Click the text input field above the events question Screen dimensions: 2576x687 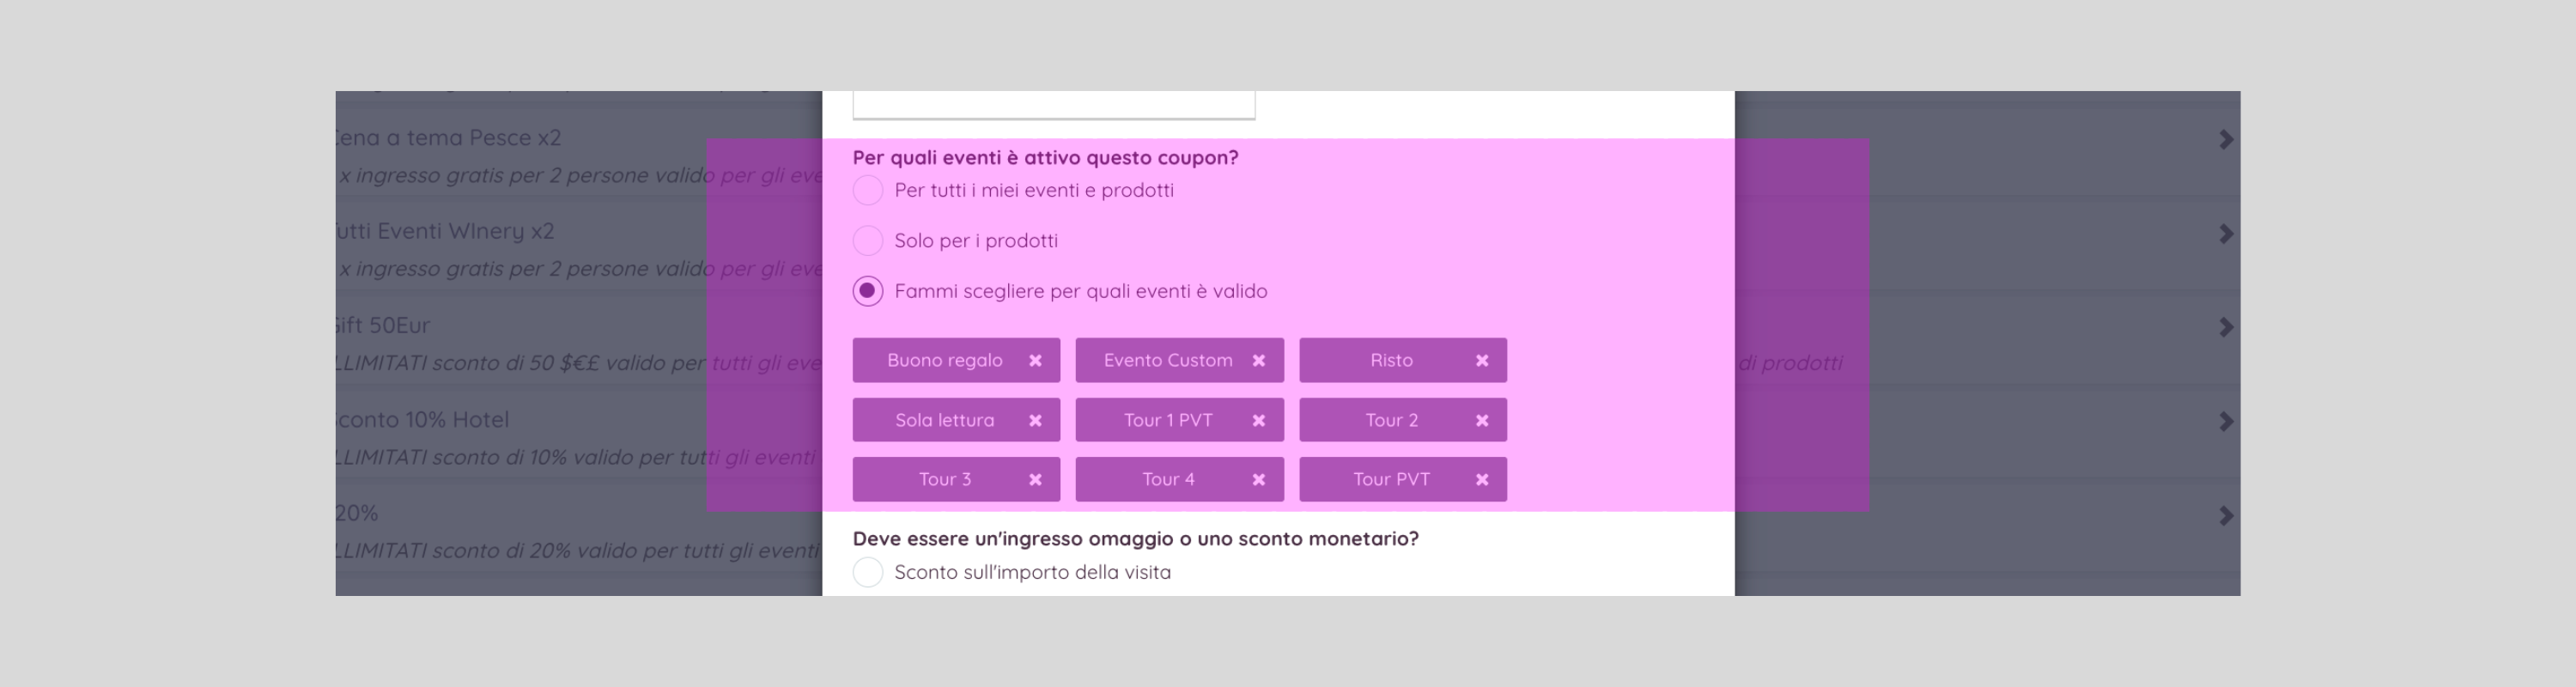coord(1053,104)
